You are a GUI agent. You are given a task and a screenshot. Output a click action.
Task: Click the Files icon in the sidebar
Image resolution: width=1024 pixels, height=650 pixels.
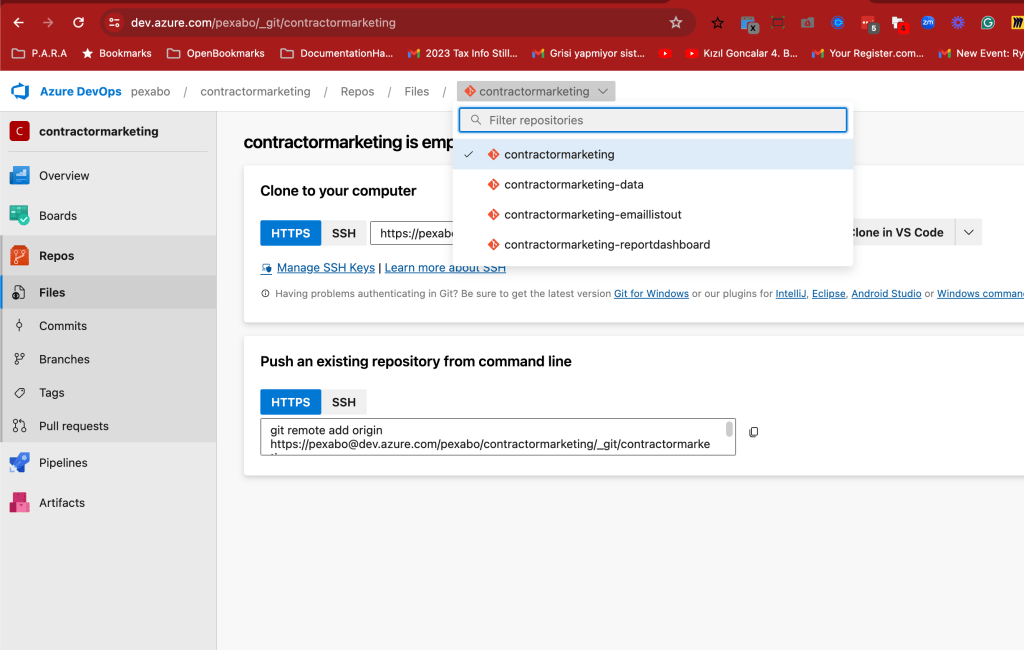pyautogui.click(x=19, y=292)
